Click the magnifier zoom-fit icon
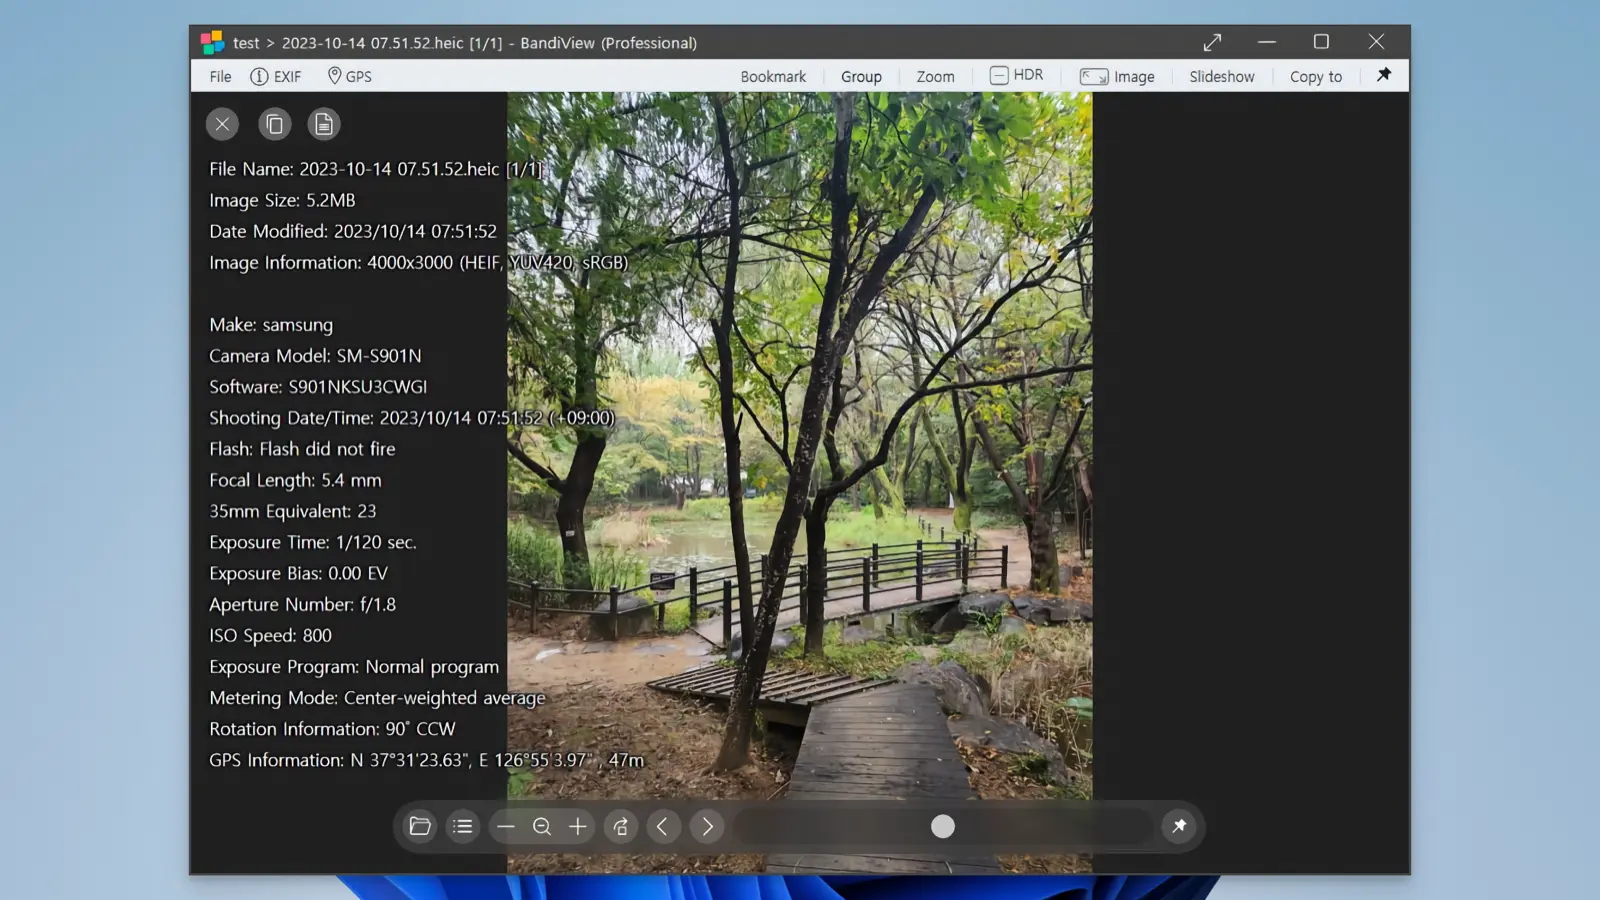The width and height of the screenshot is (1600, 900). (x=542, y=827)
